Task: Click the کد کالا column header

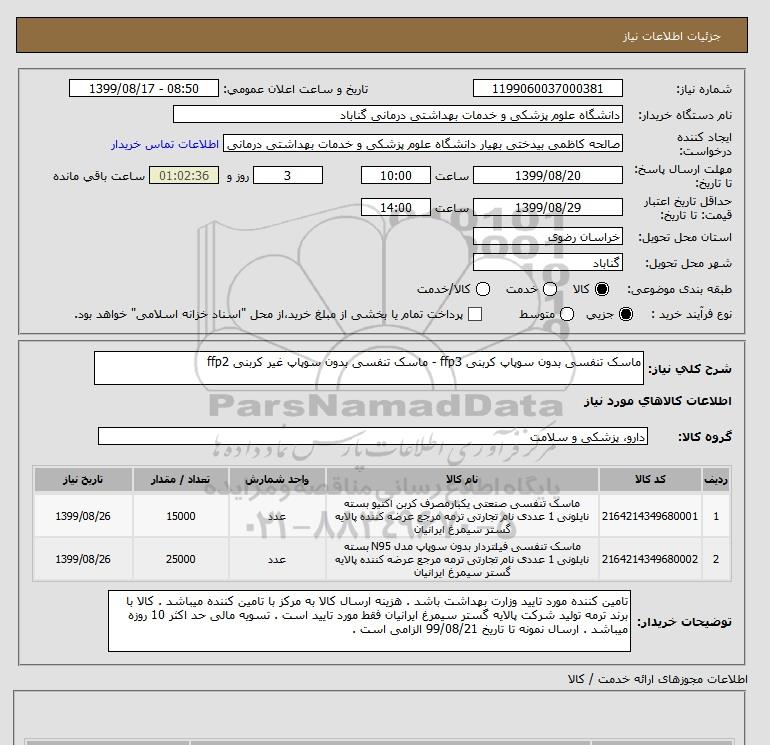Action: pyautogui.click(x=650, y=479)
